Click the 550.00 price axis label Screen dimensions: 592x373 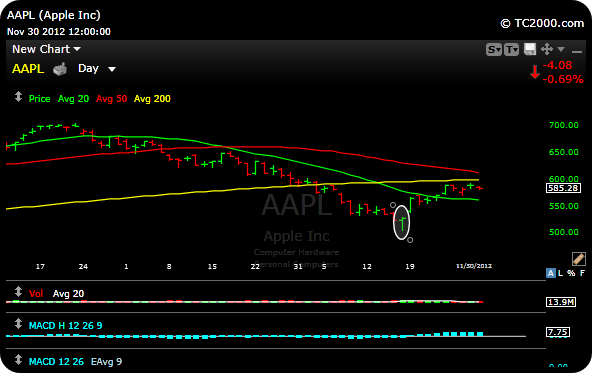(x=564, y=206)
